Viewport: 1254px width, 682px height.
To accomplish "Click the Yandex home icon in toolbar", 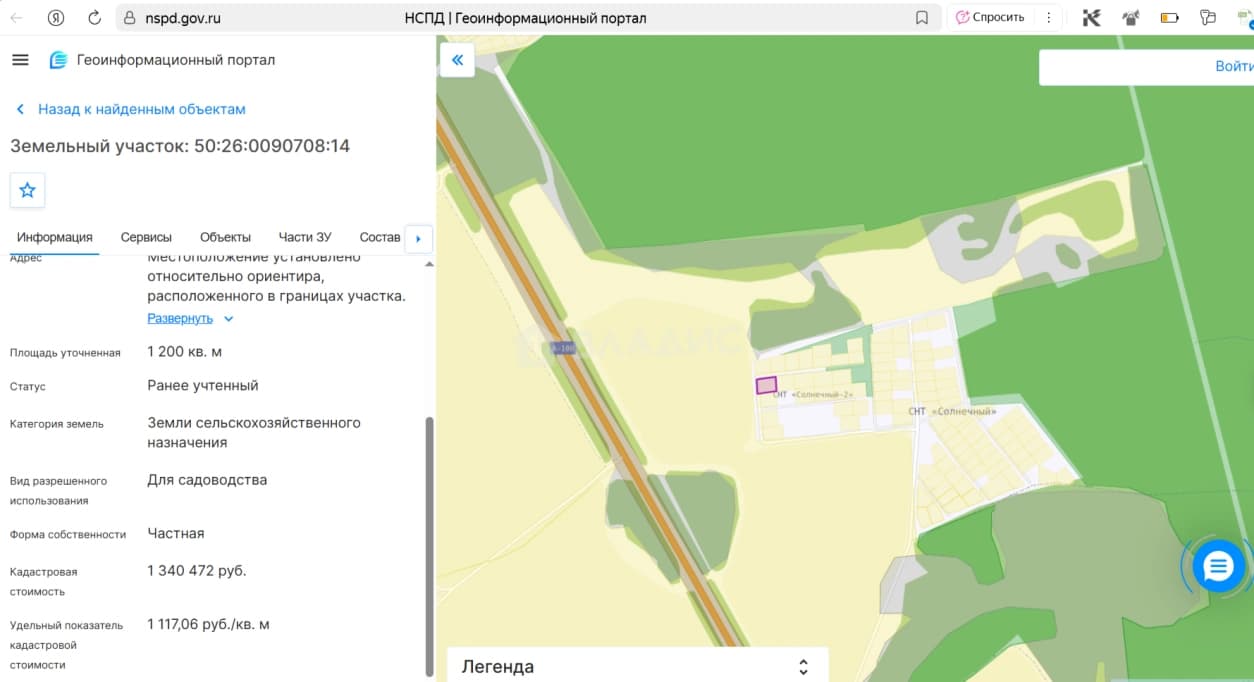I will pos(56,17).
